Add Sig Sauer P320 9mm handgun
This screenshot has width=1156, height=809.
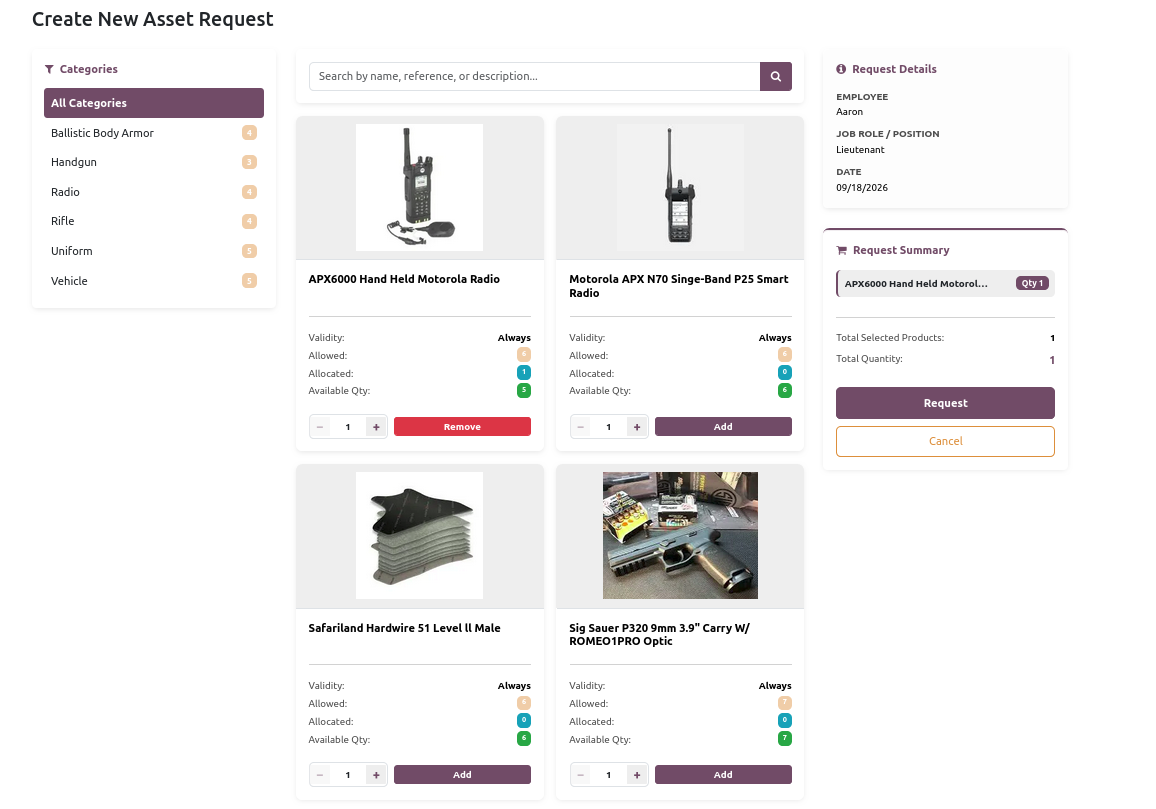(x=723, y=775)
